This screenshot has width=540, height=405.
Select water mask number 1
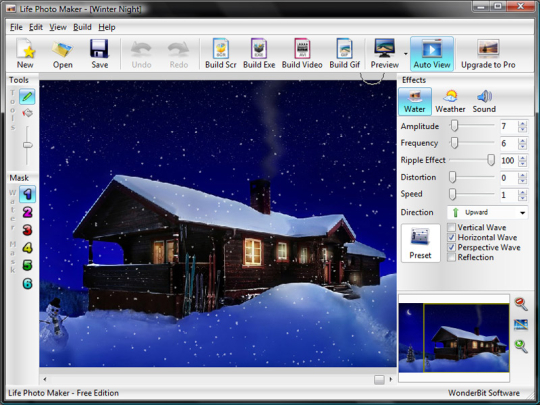click(x=27, y=194)
